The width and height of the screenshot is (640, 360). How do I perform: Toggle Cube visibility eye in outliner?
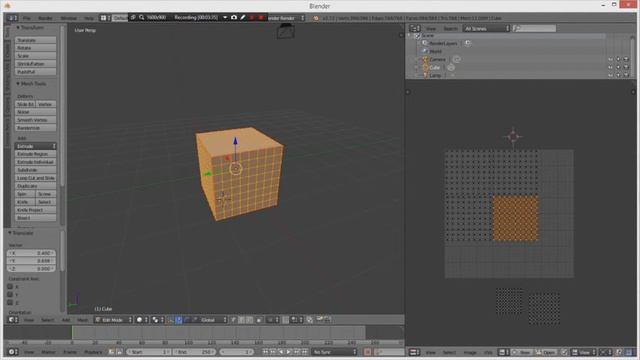point(611,67)
